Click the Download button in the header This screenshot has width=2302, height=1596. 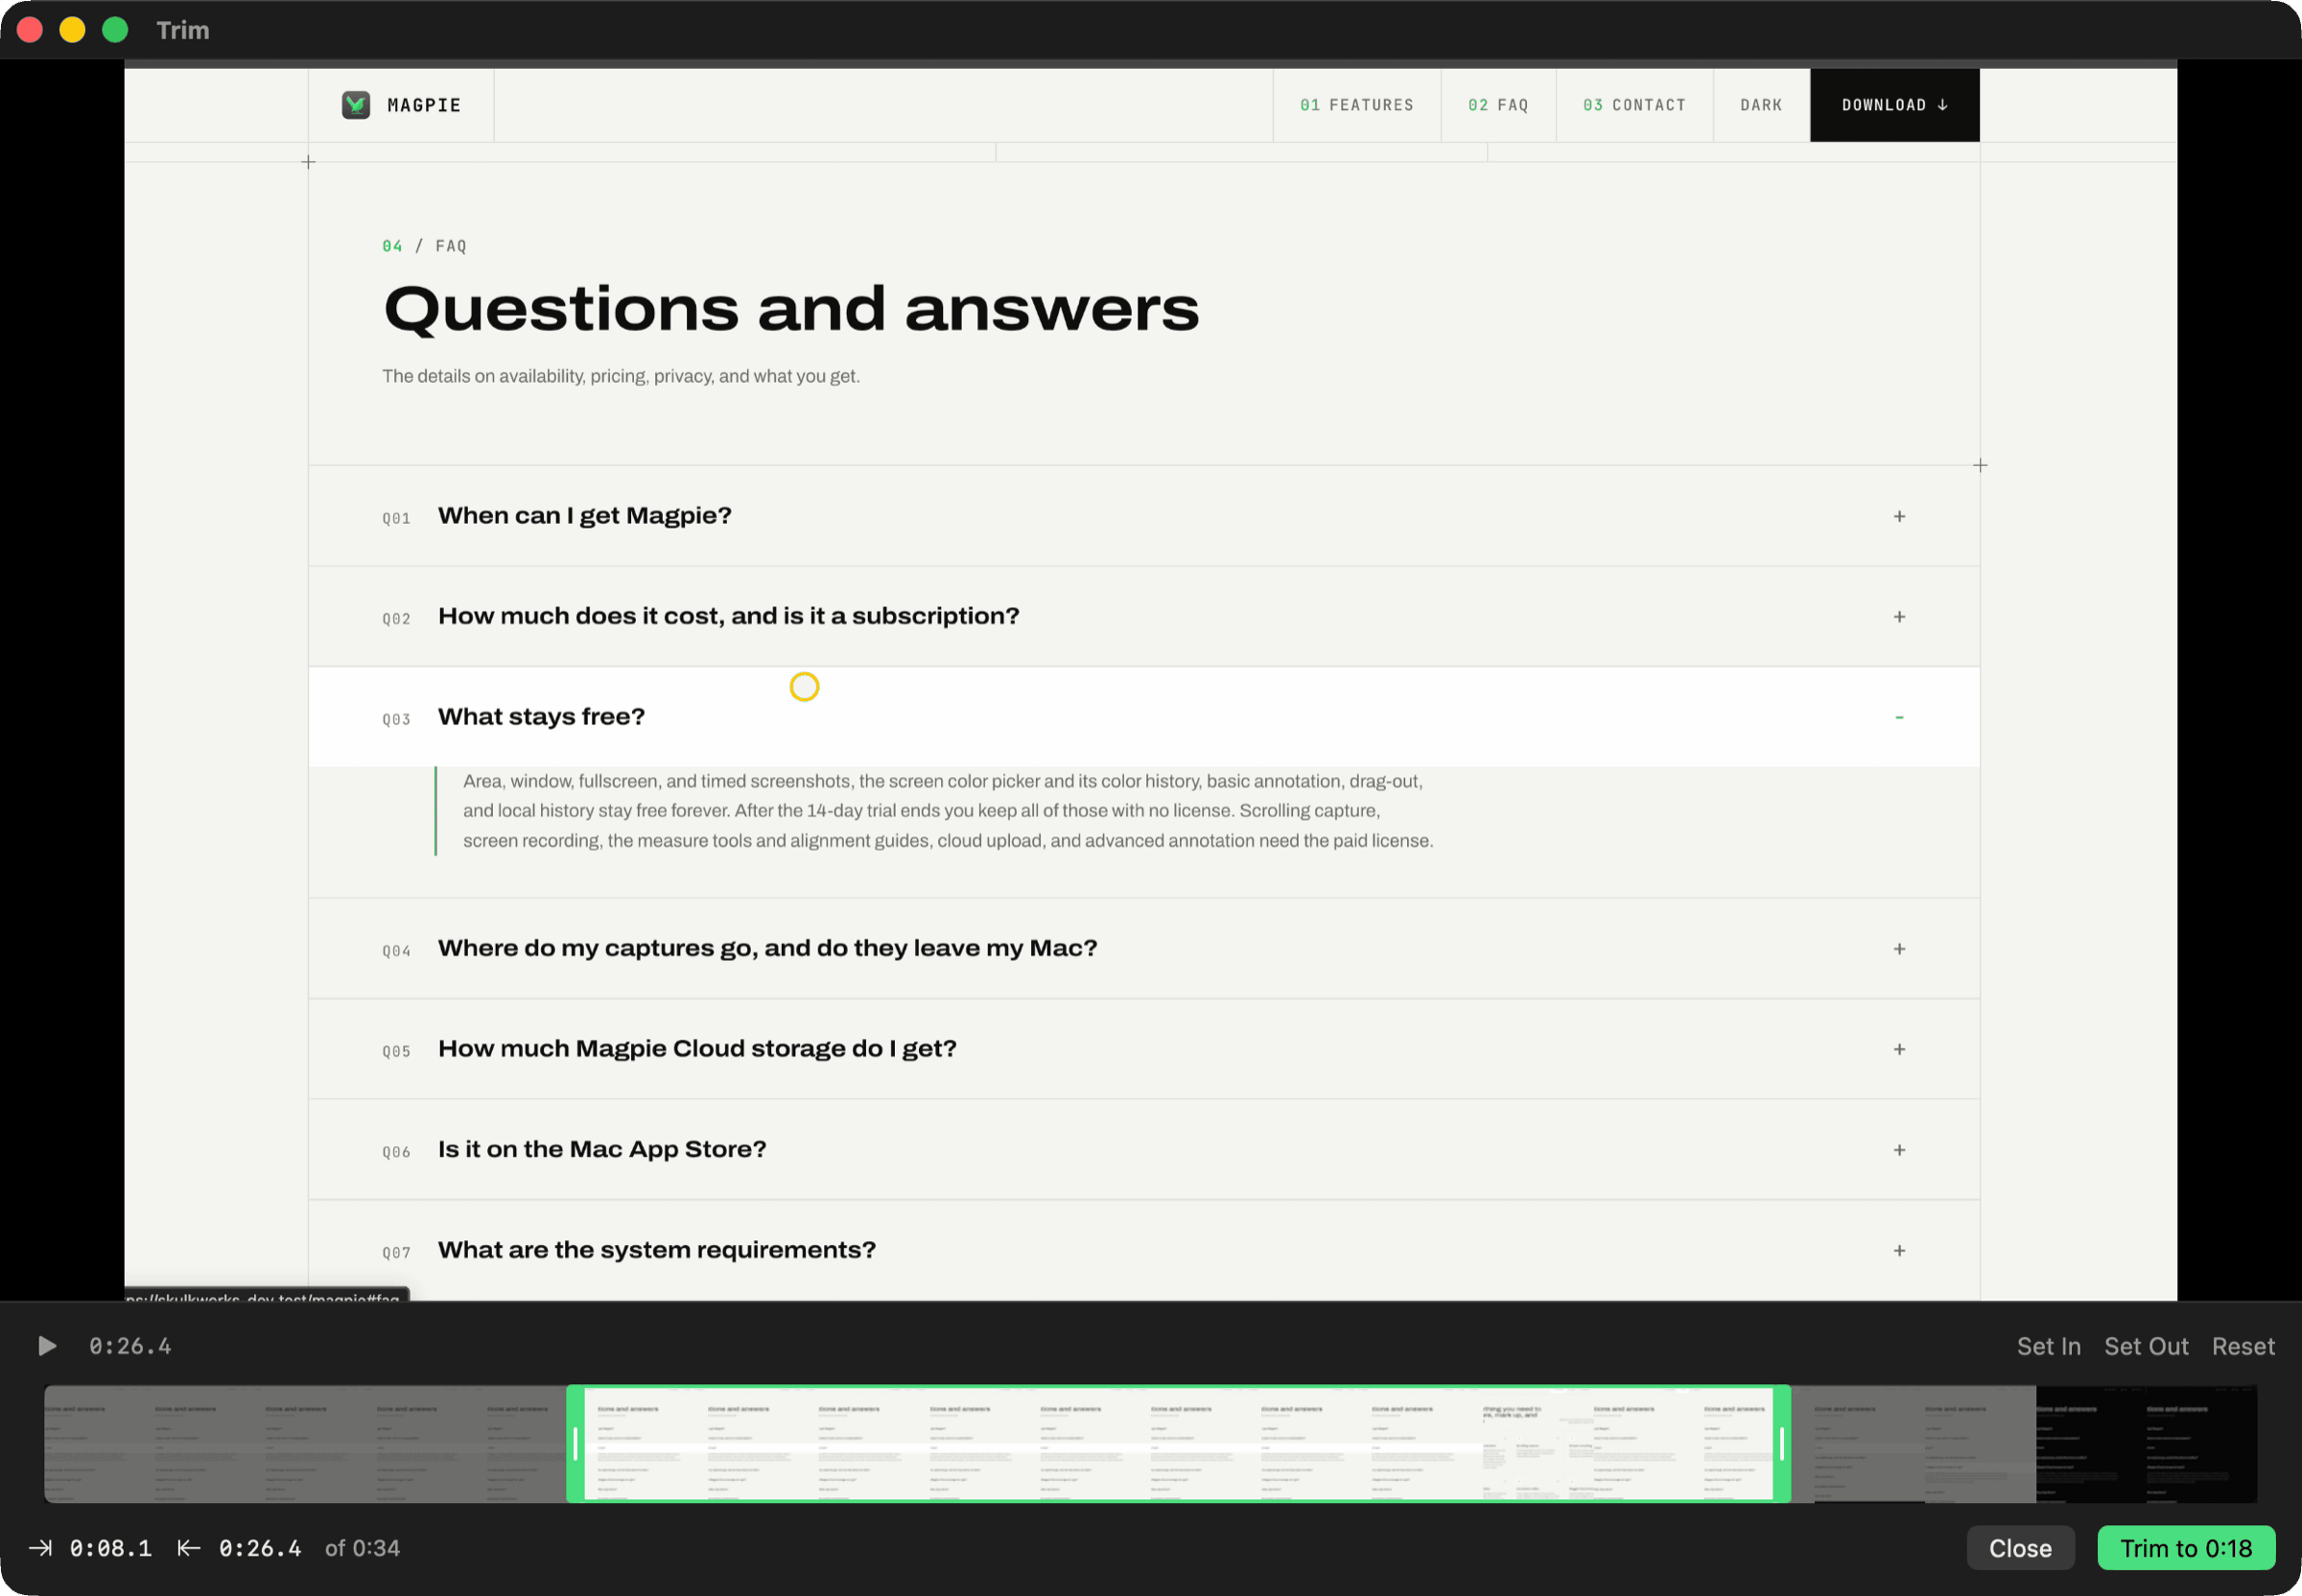pos(1894,105)
